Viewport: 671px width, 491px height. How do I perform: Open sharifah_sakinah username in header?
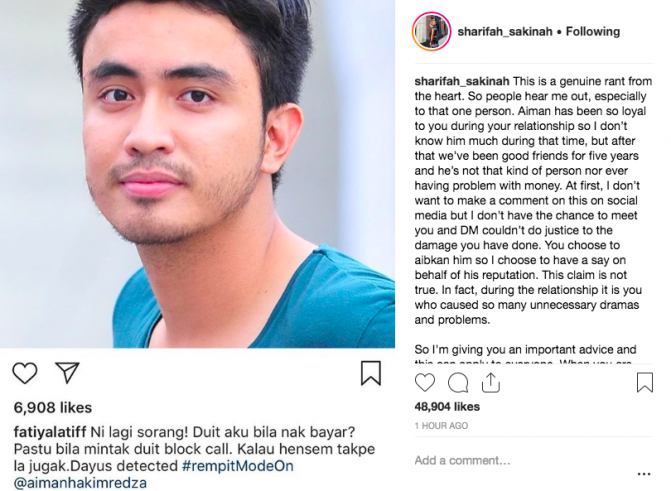(505, 32)
